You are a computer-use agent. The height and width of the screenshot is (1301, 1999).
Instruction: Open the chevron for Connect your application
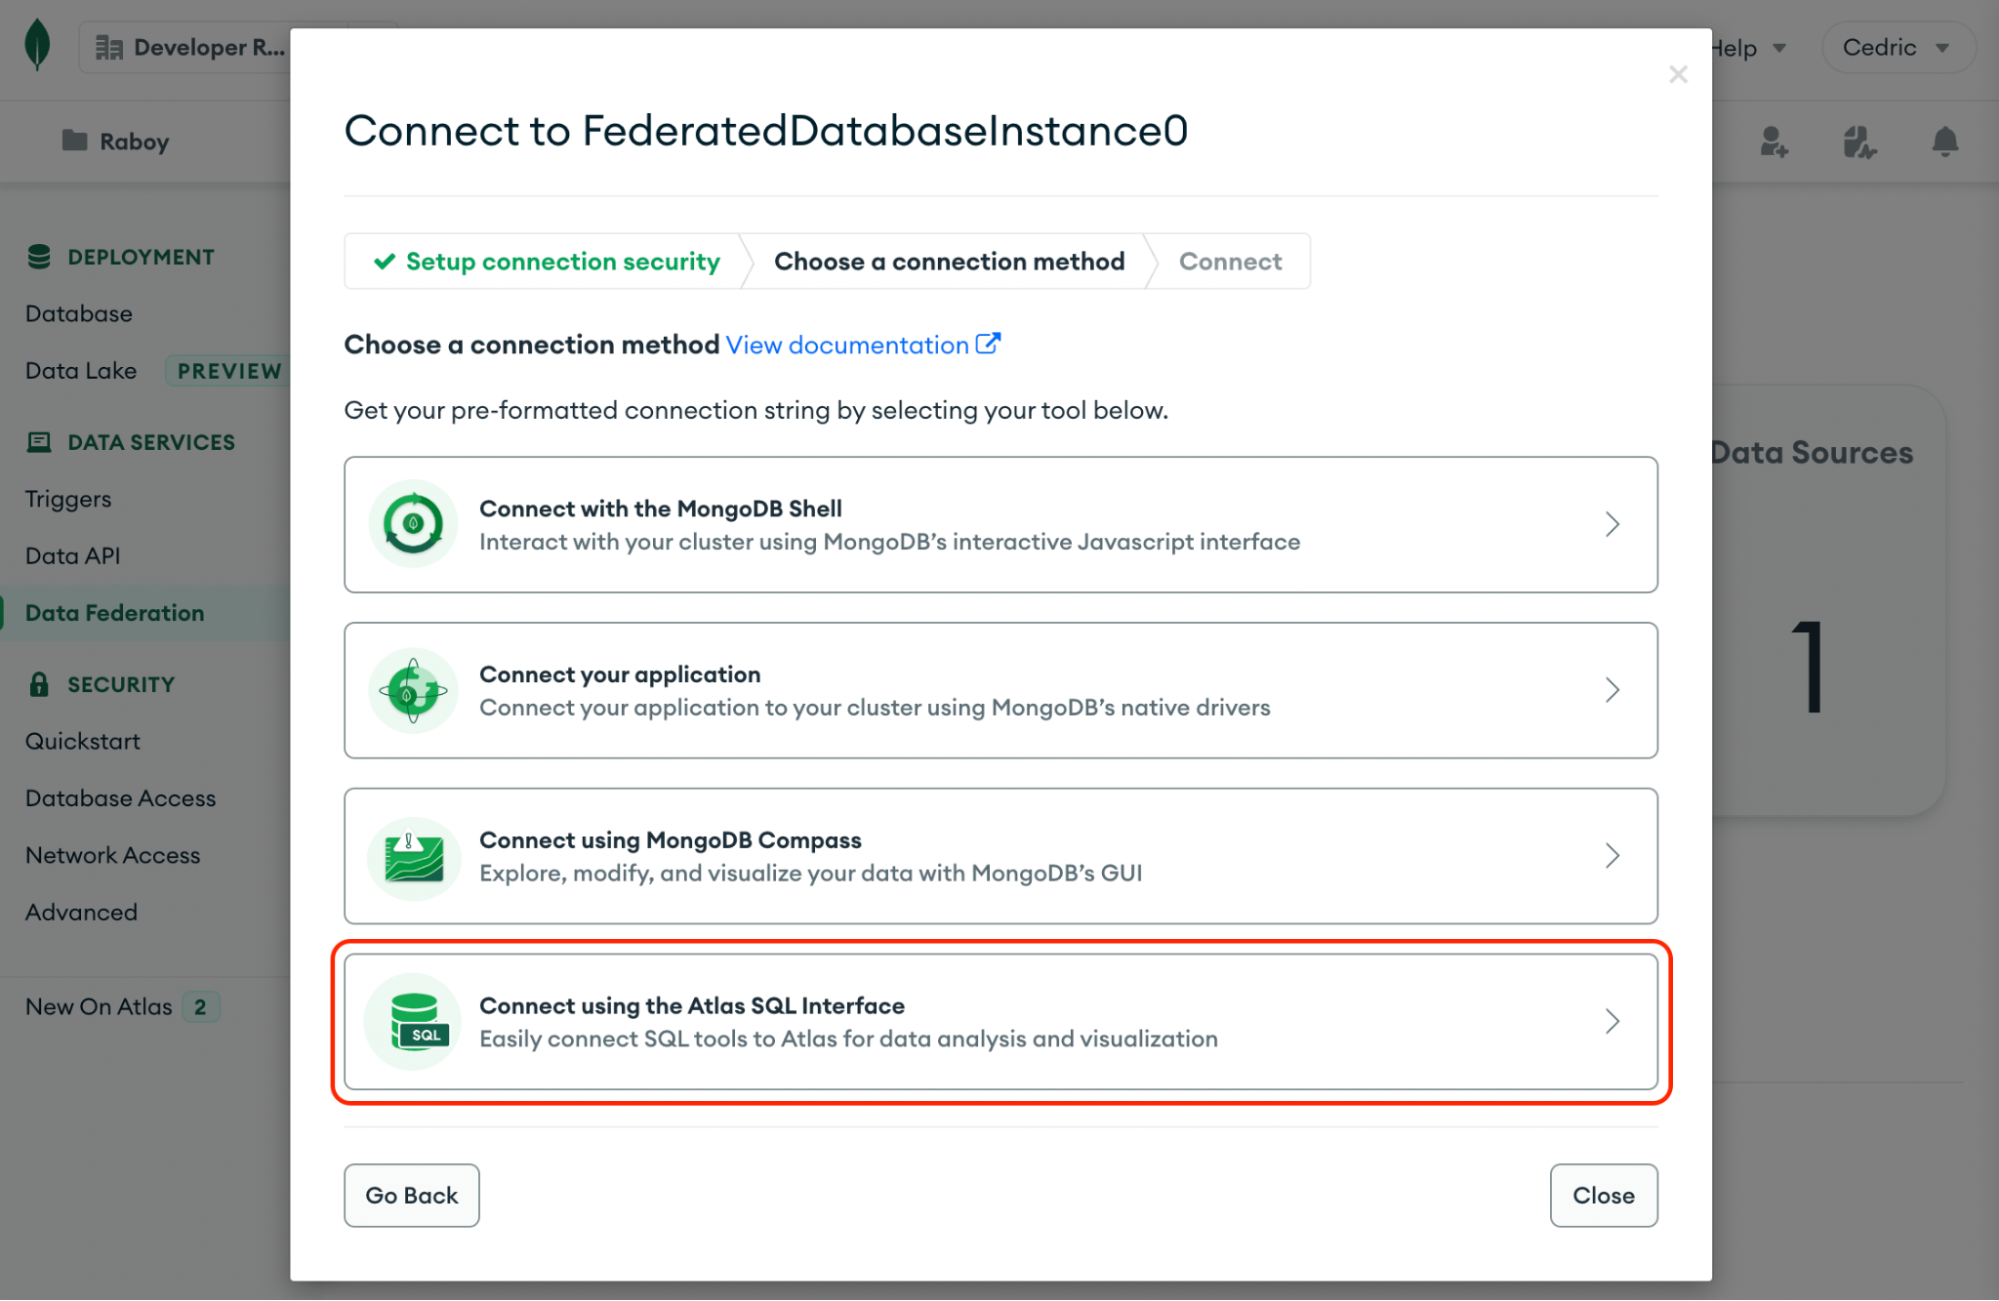tap(1612, 690)
